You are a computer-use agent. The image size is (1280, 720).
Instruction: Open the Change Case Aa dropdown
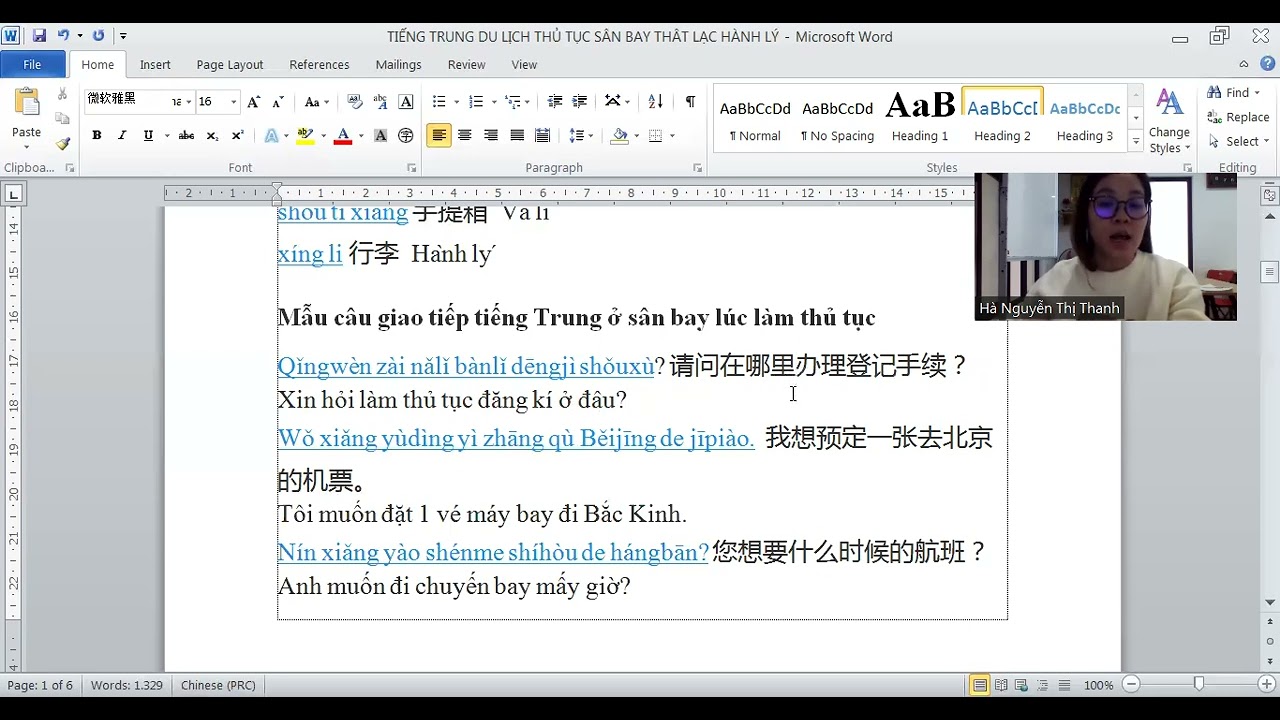click(x=317, y=102)
